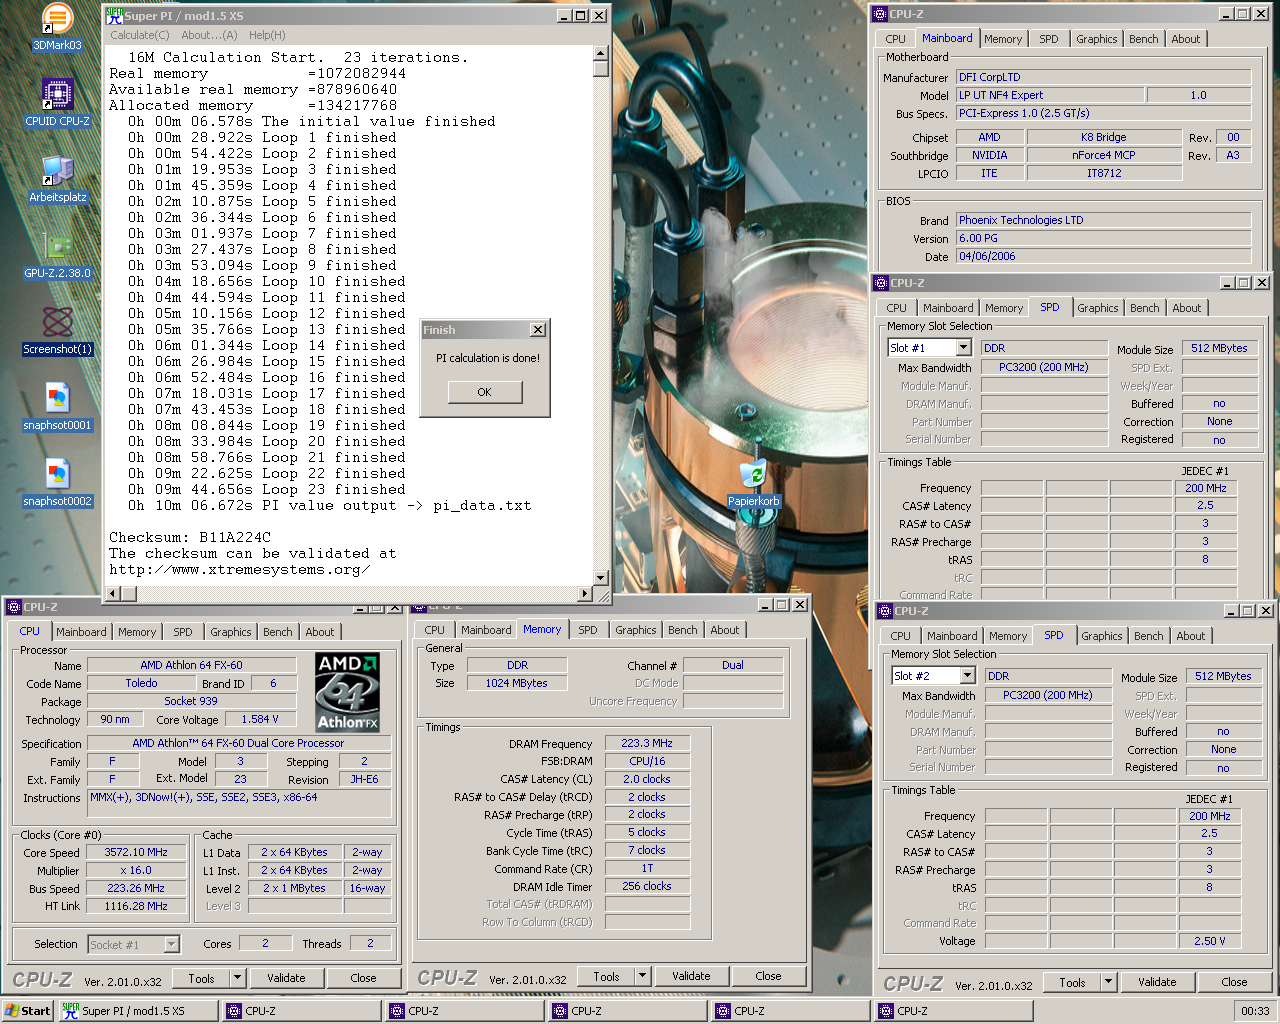This screenshot has width=1280, height=1024.
Task: Expand Tools dropdown arrow in CPU-Z Memory window
Action: (x=643, y=976)
